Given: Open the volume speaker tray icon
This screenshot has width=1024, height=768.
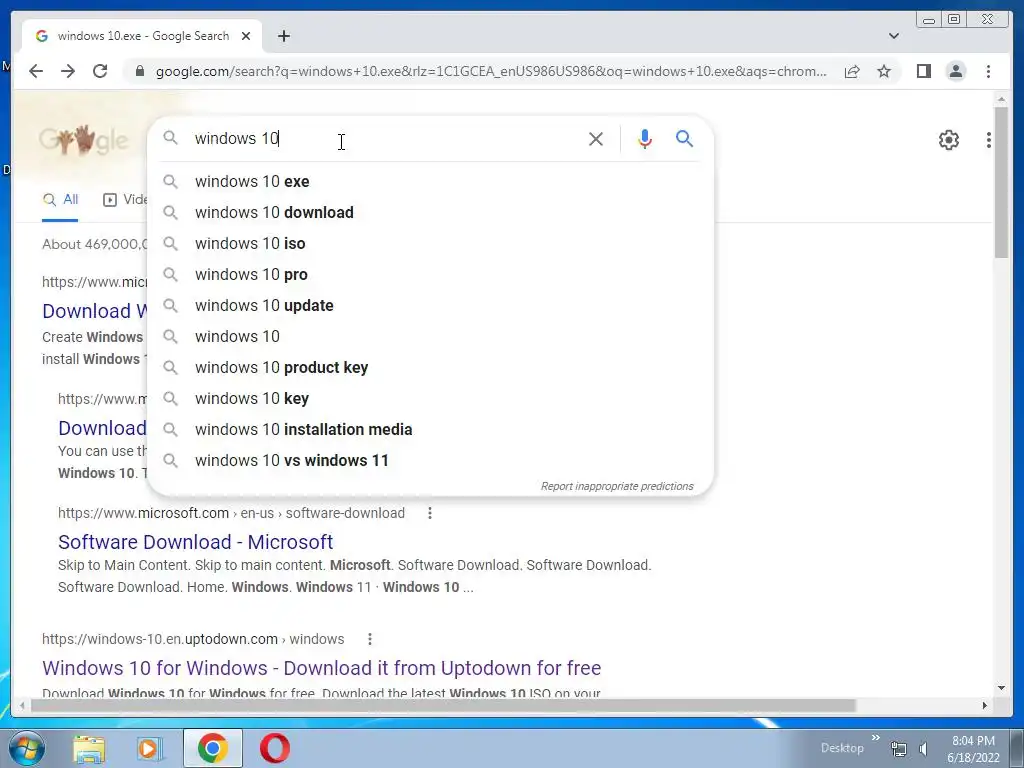Looking at the screenshot, I should coord(923,749).
